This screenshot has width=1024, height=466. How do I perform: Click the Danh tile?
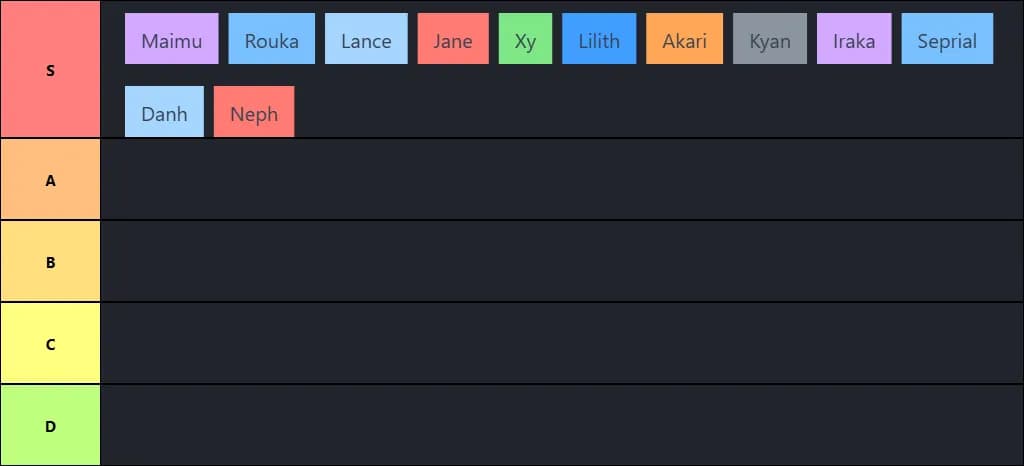164,112
